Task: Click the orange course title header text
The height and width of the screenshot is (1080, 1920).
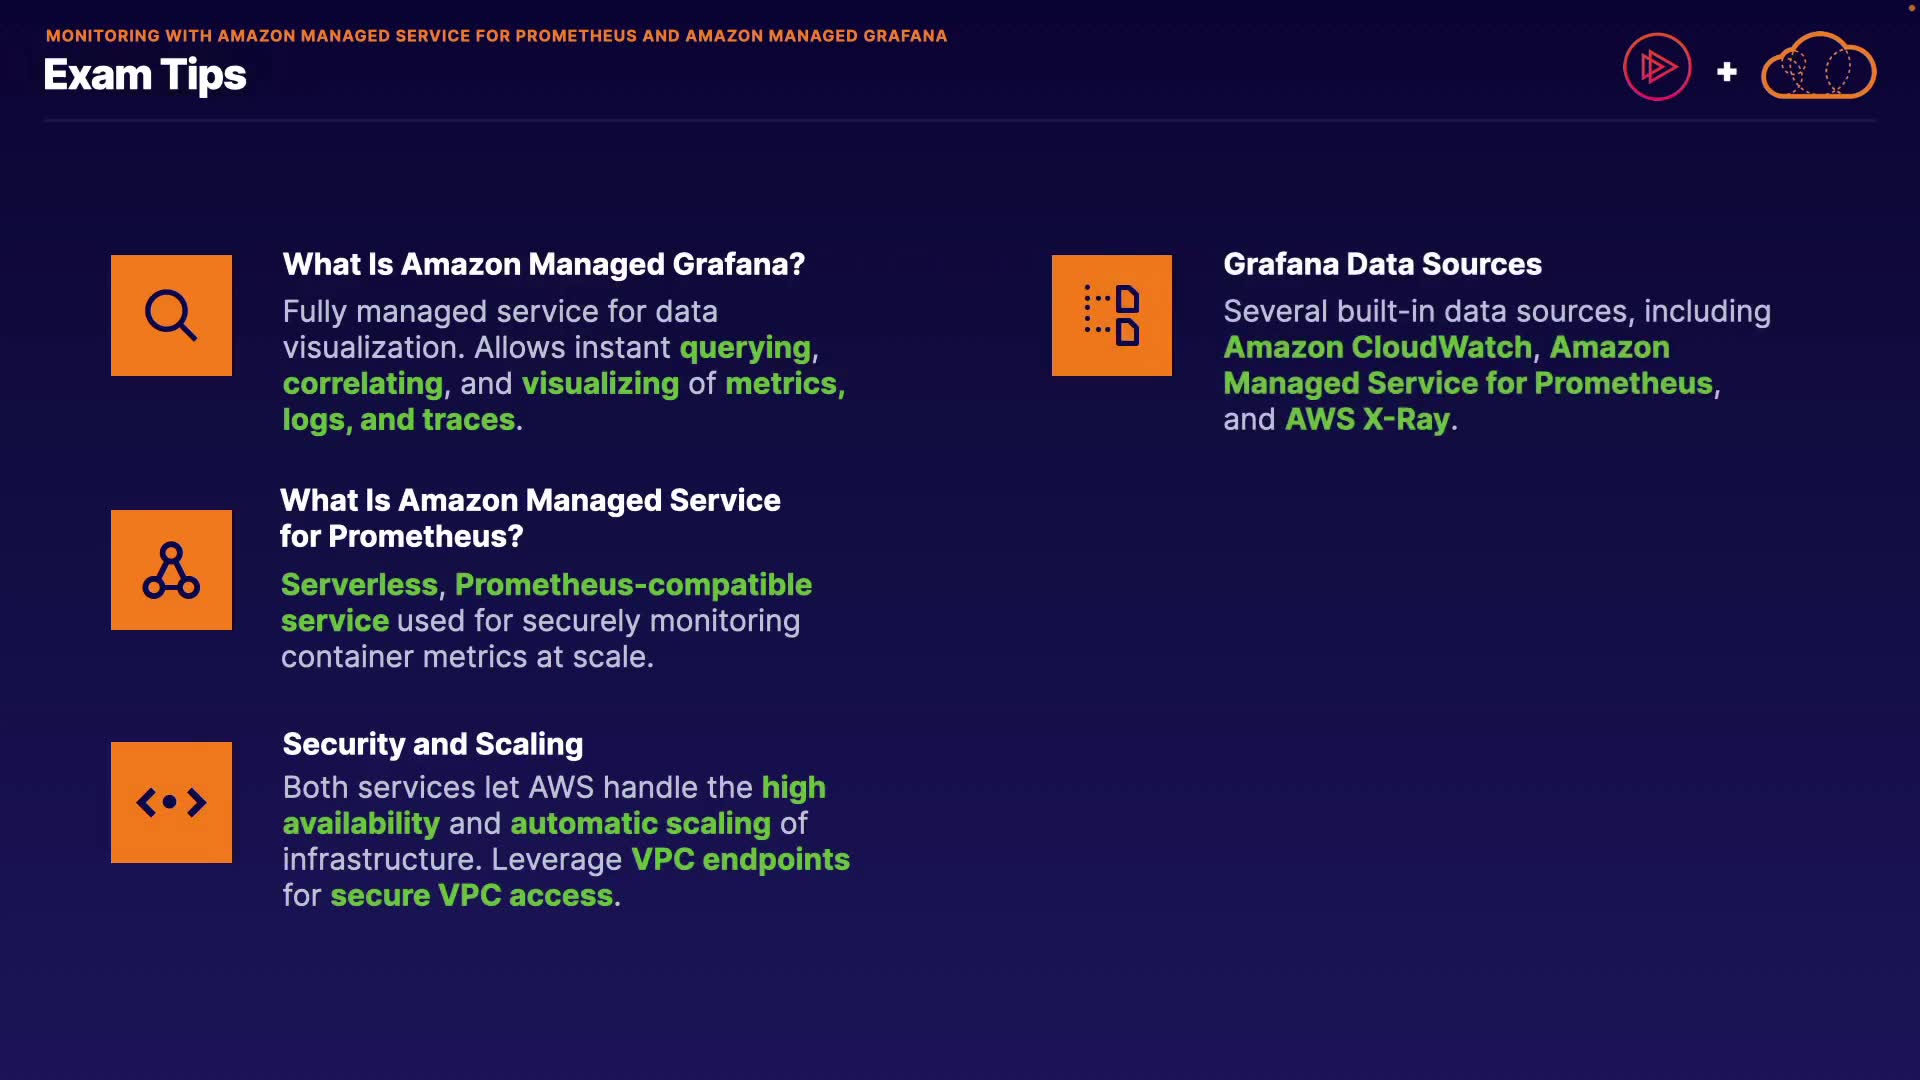Action: [x=496, y=36]
